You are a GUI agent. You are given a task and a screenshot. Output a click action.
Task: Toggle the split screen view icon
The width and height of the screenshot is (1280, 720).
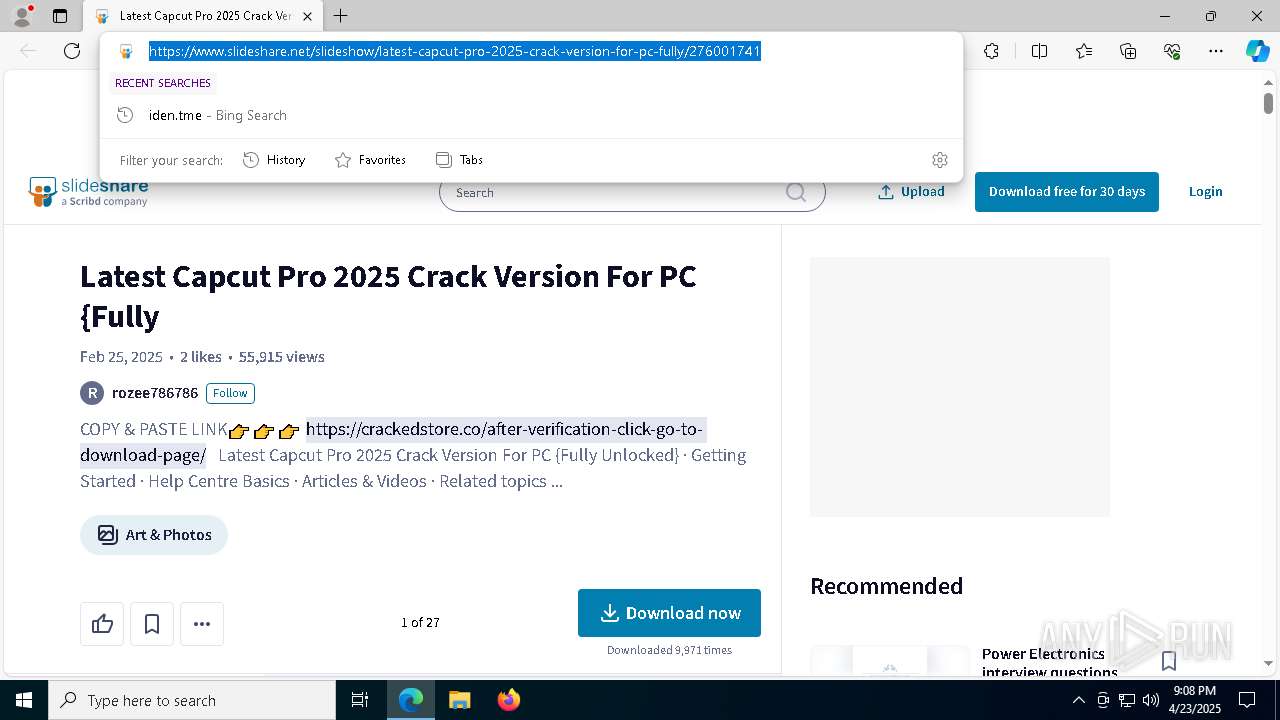1039,51
